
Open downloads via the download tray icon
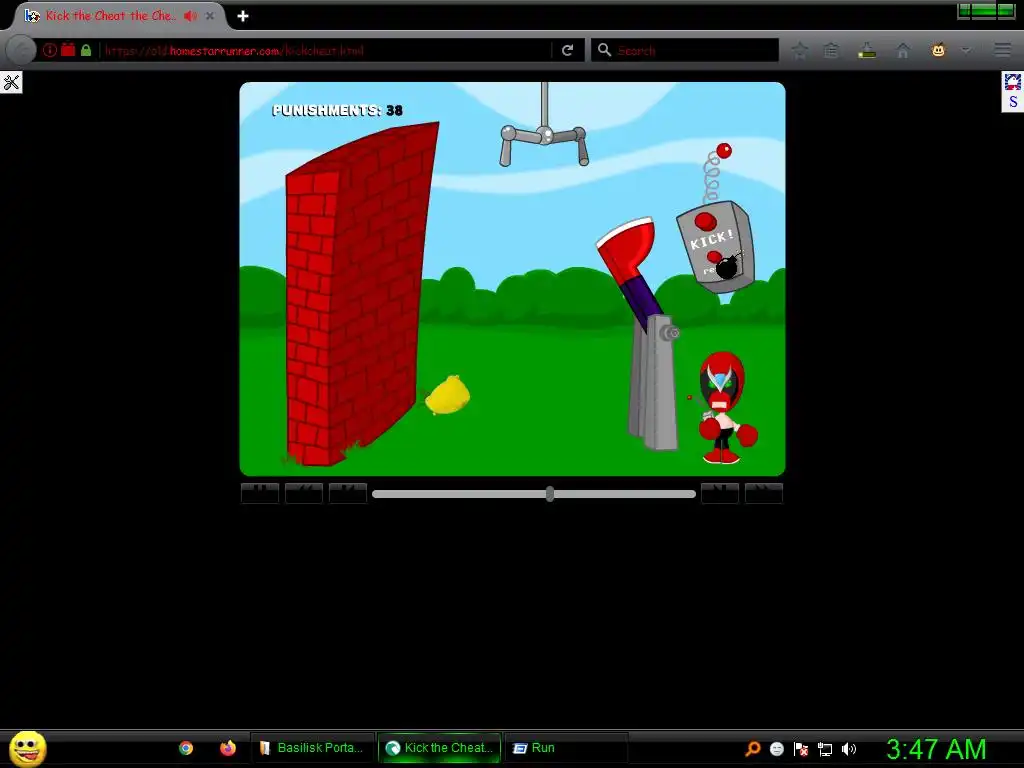coord(867,50)
